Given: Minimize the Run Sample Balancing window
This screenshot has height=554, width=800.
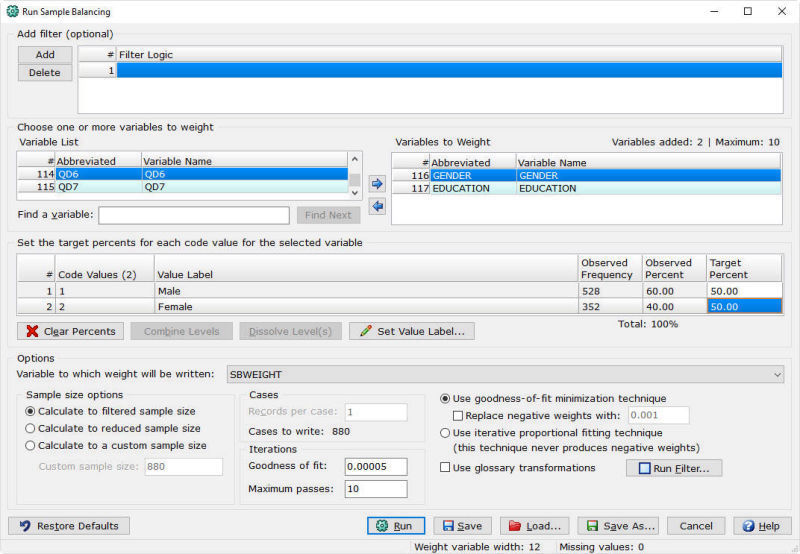Looking at the screenshot, I should pos(714,11).
